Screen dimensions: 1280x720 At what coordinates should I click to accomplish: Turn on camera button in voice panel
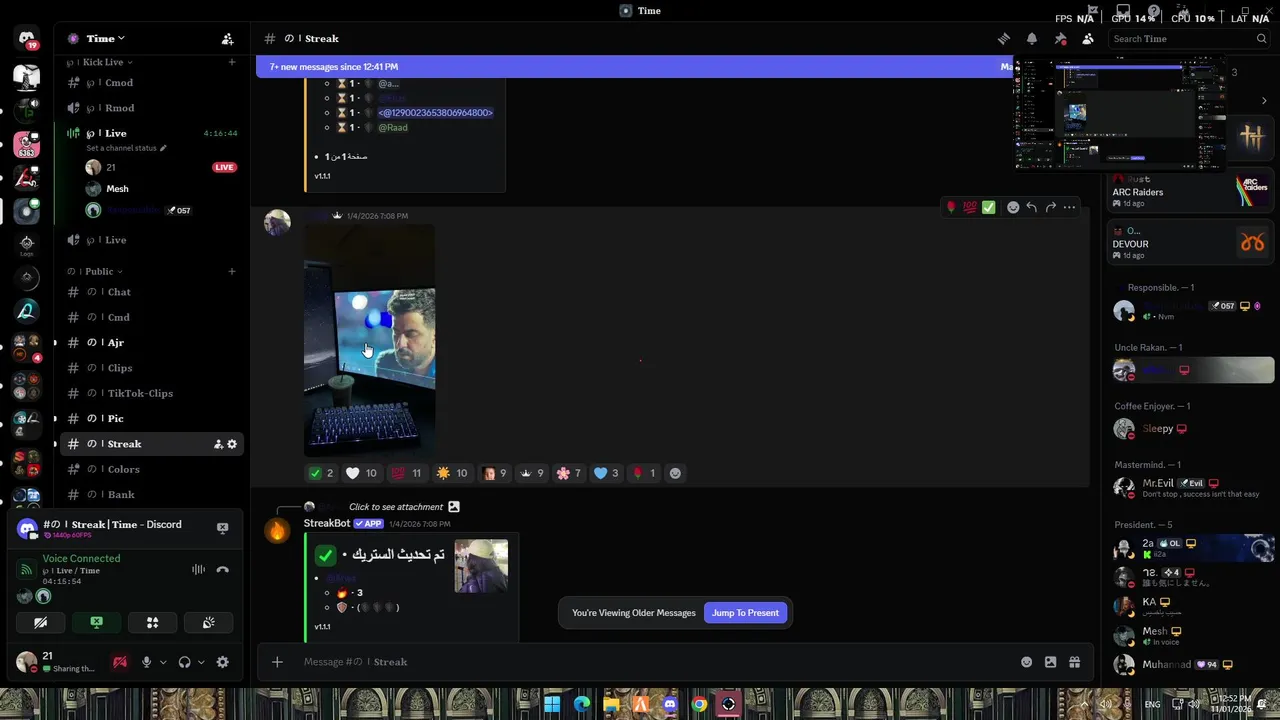[x=40, y=622]
